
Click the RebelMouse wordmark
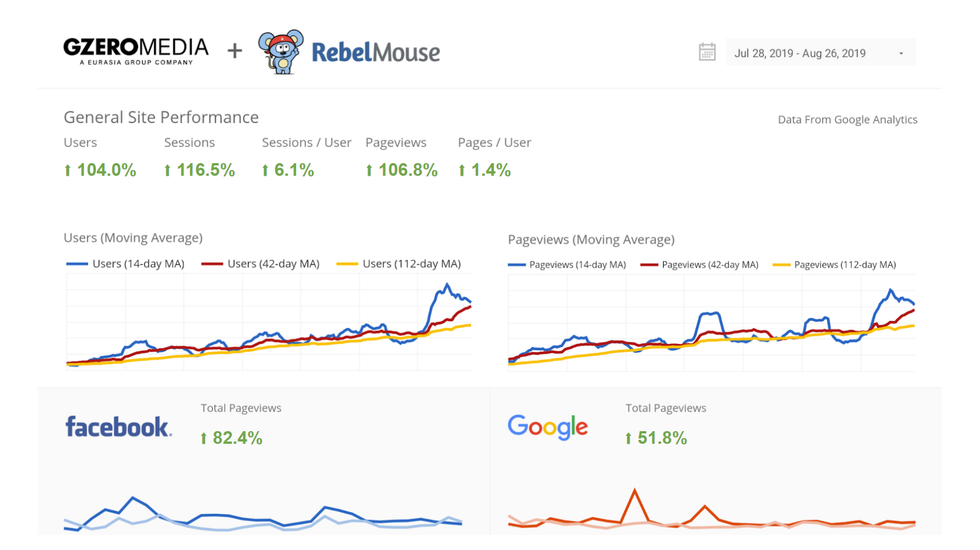pos(375,52)
